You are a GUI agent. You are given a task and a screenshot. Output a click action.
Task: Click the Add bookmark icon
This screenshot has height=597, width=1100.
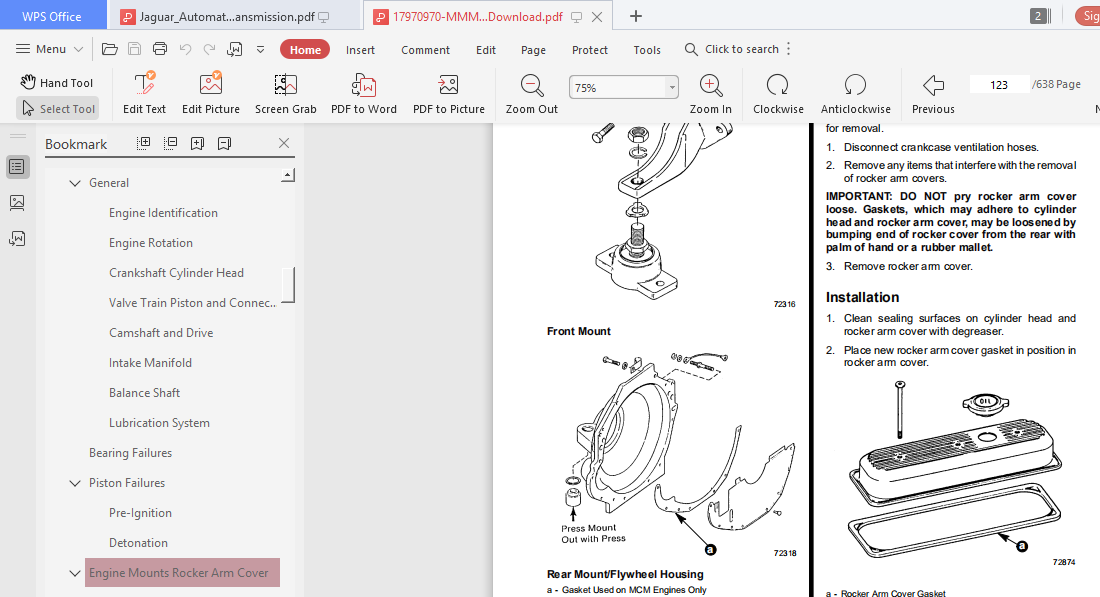(197, 143)
